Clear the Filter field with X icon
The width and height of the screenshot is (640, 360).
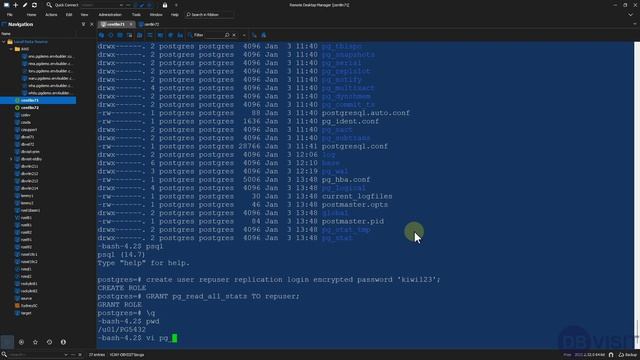pyautogui.click(x=234, y=35)
